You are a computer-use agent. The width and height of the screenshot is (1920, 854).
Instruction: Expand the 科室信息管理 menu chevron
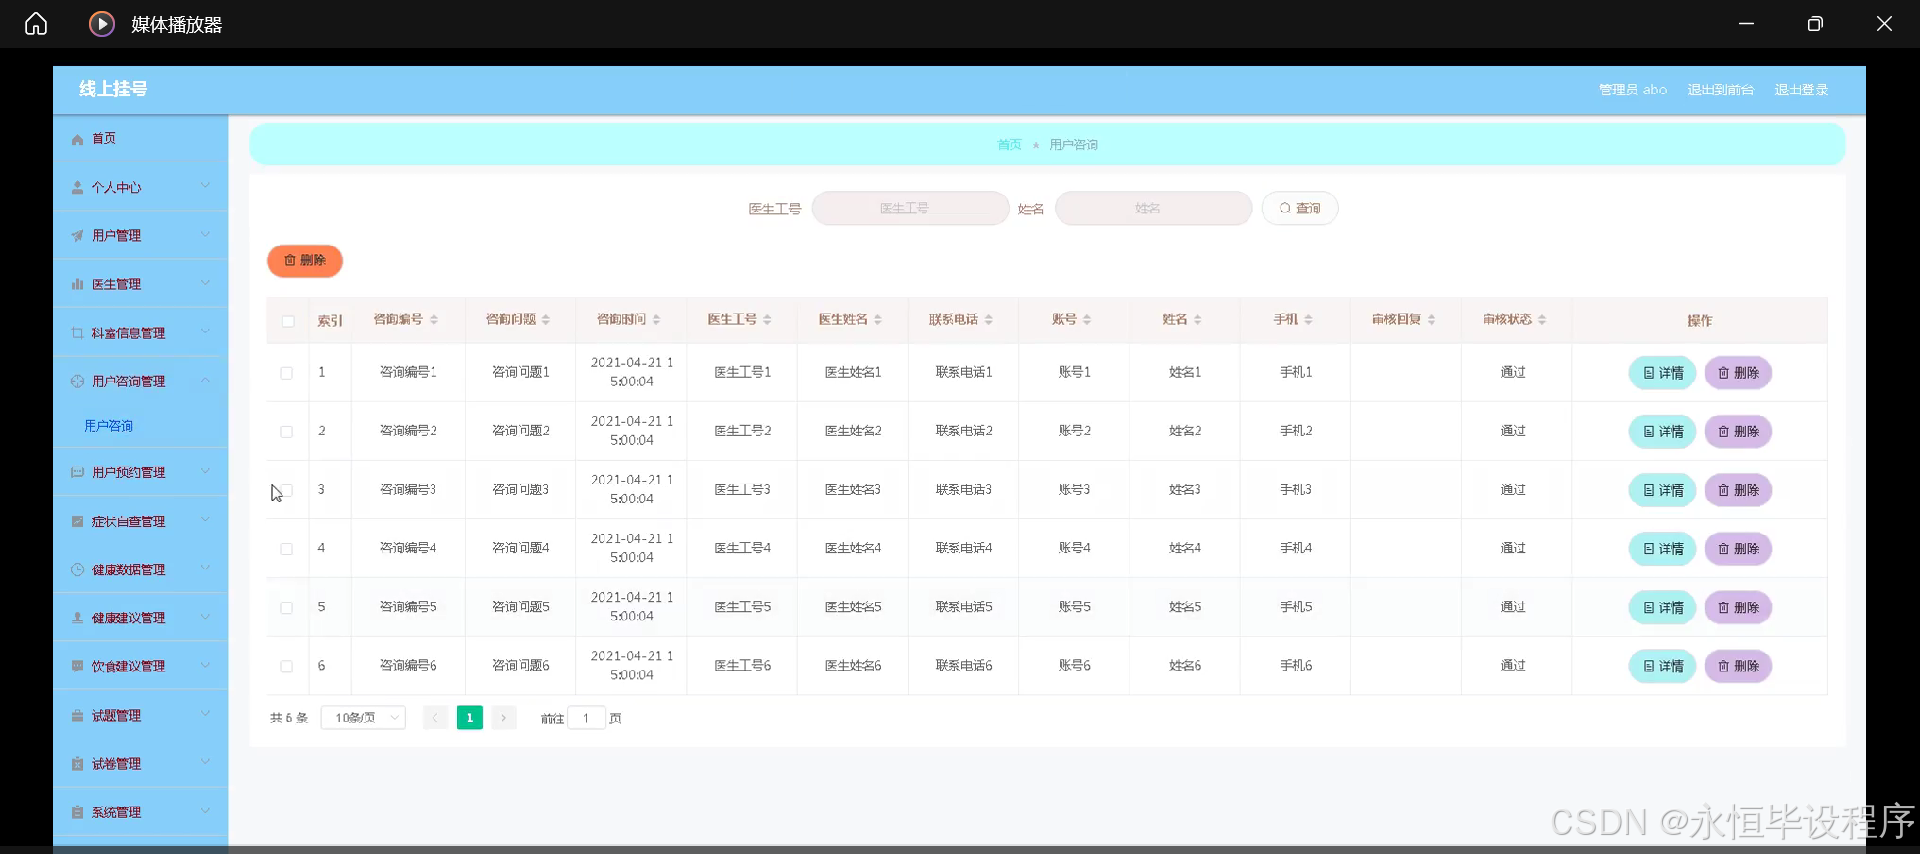(205, 332)
